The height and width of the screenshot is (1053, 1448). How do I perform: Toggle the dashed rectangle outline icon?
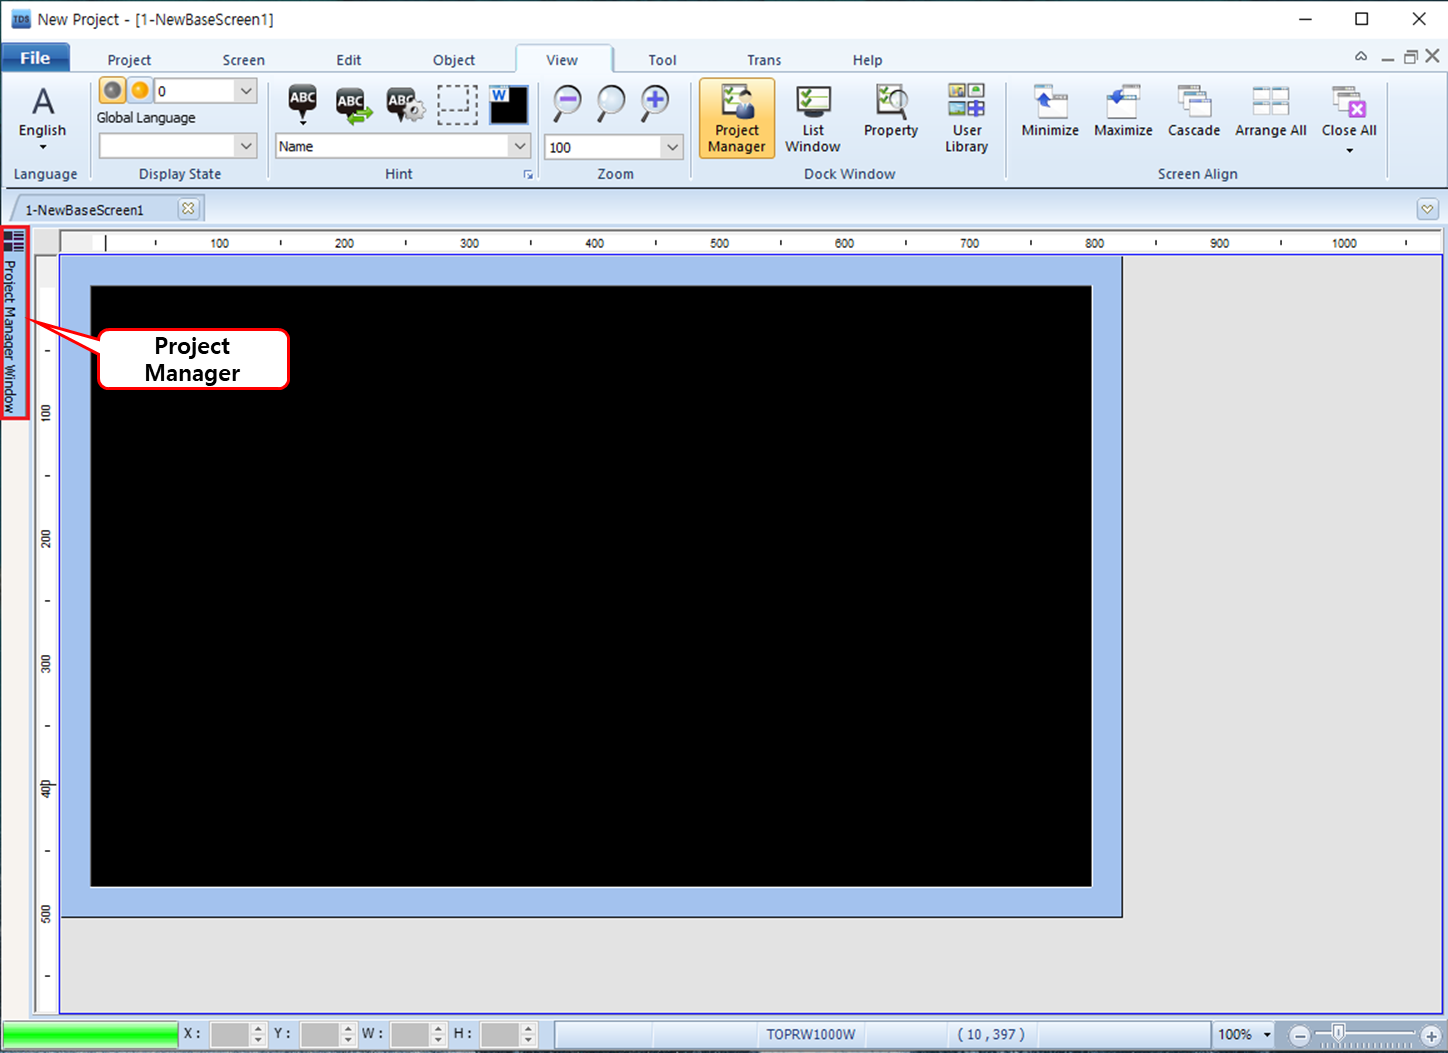(457, 104)
